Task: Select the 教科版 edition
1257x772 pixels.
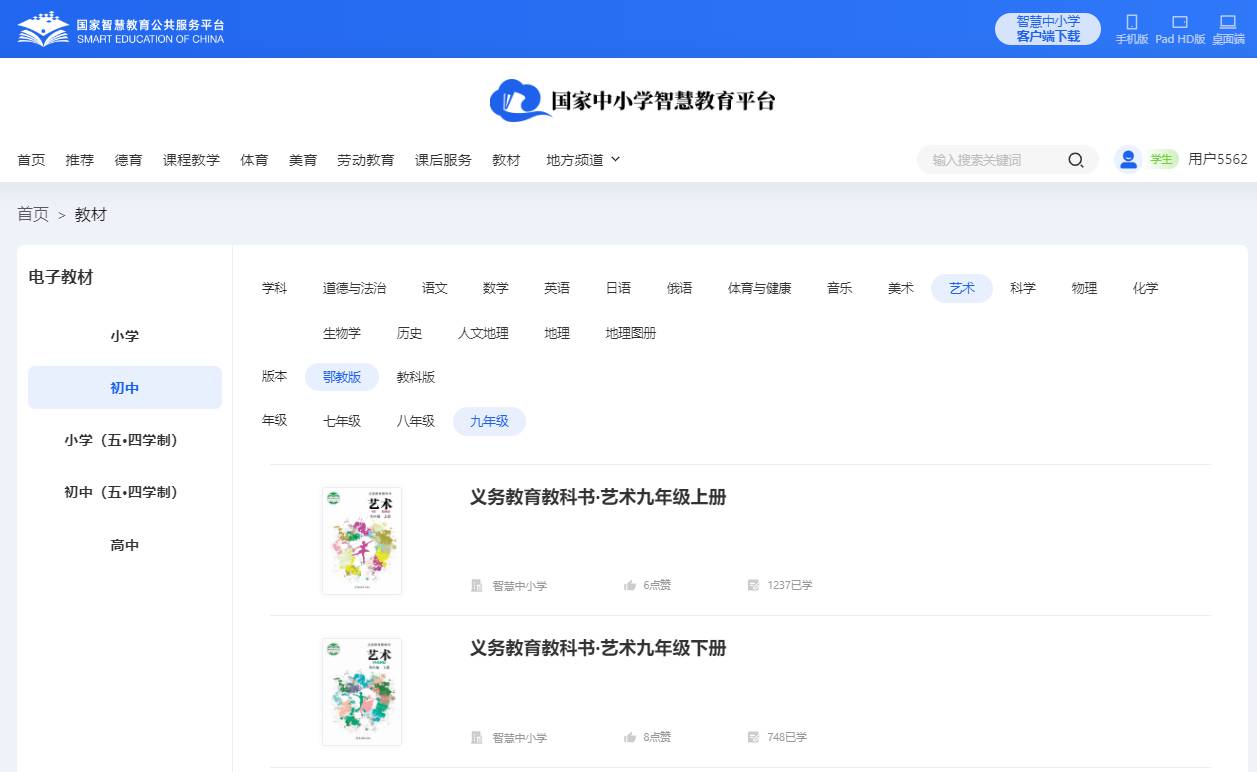Action: click(x=416, y=377)
